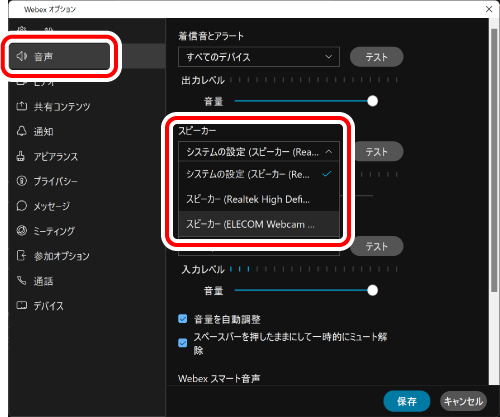Click the privacy icon beside プライバシー
Viewport: 500px width, 417px height.
point(22,181)
